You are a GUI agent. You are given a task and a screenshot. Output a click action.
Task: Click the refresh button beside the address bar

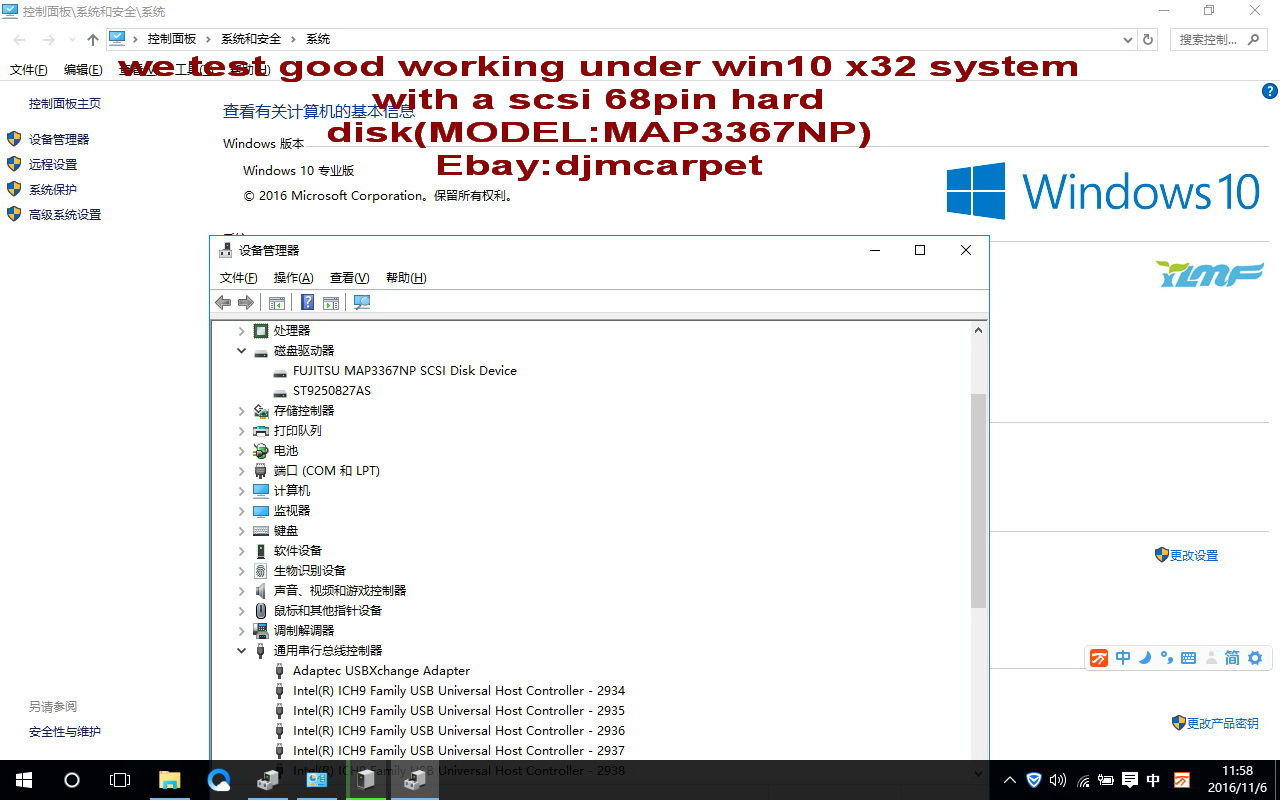[x=1148, y=39]
